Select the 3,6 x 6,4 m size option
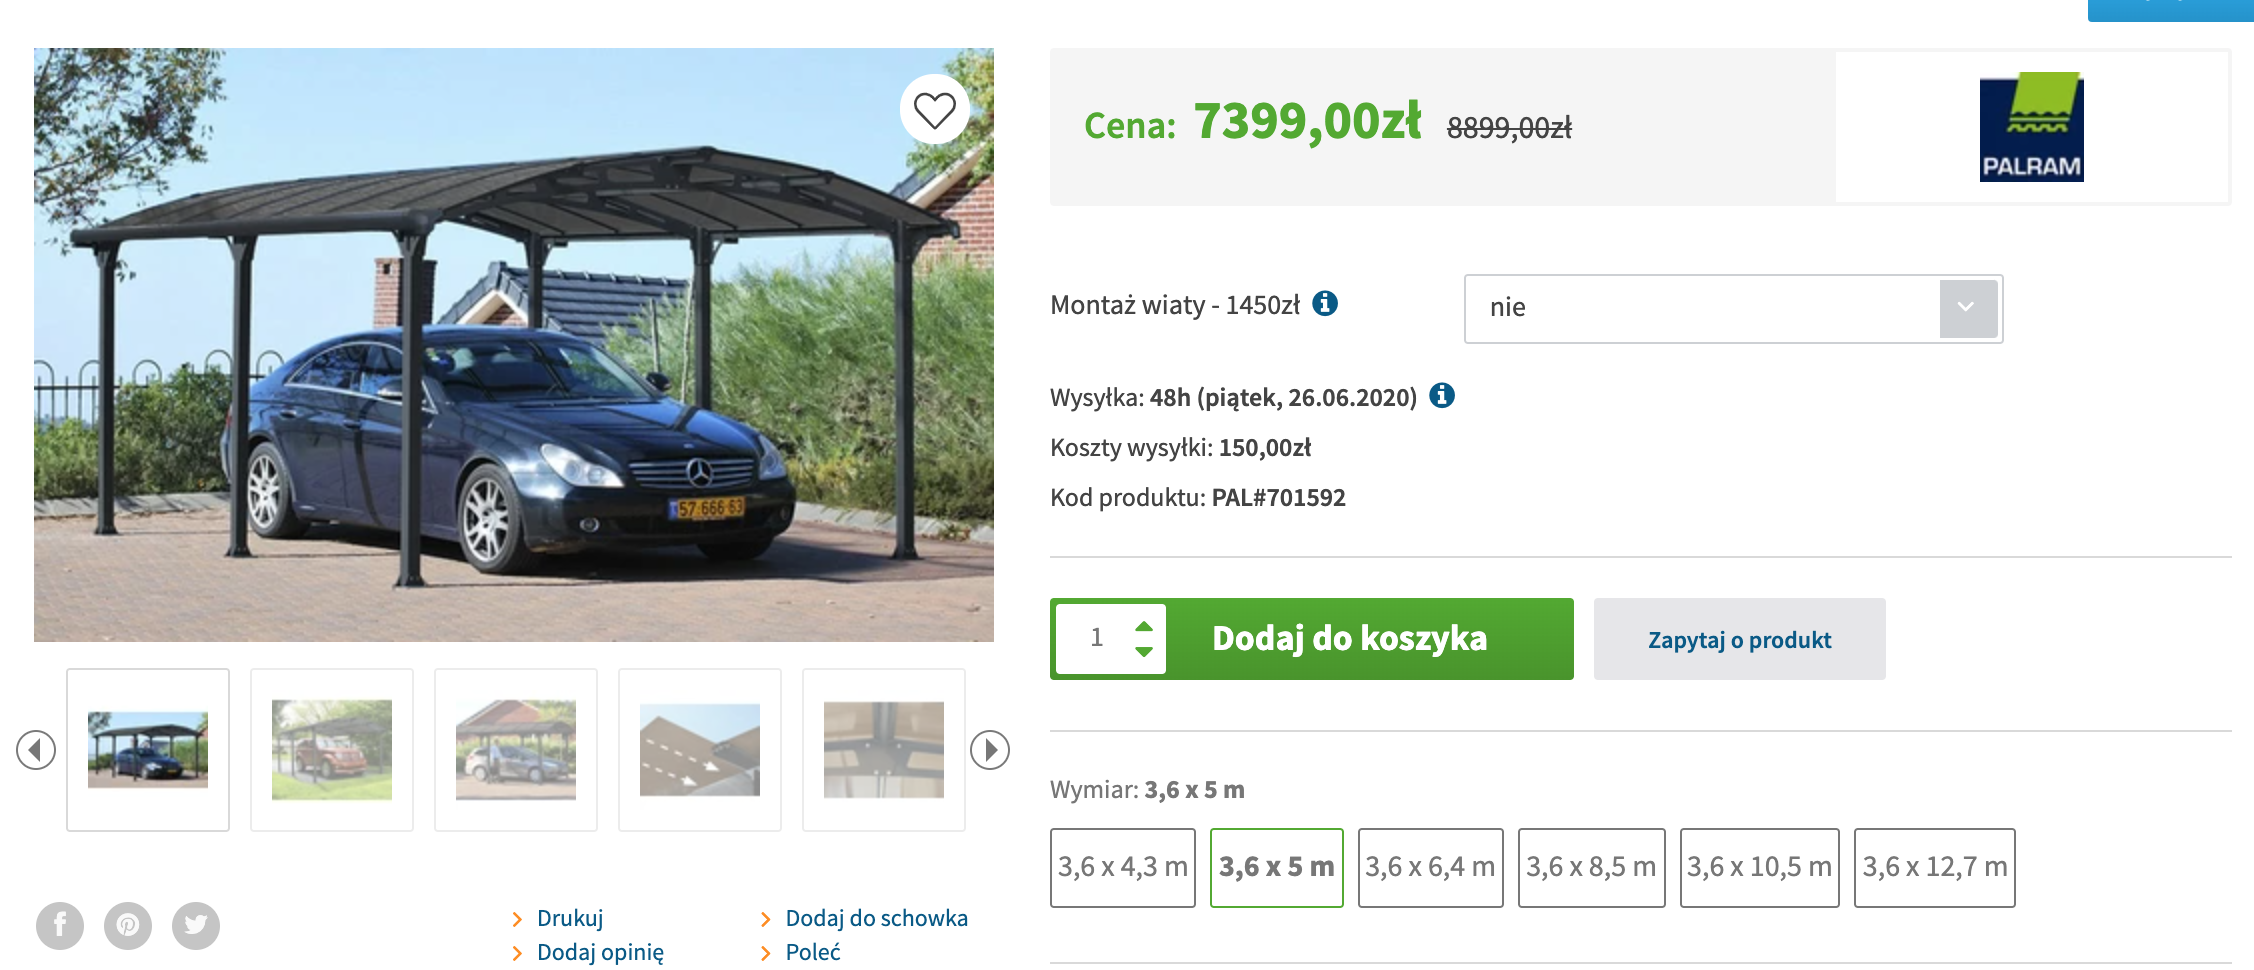Image resolution: width=2254 pixels, height=970 pixels. click(1430, 867)
